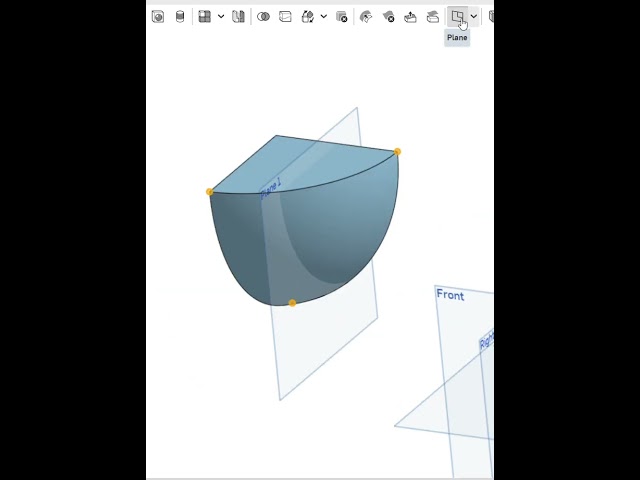Image resolution: width=640 pixels, height=480 pixels.
Task: Select the Split tool icon
Action: 285,17
